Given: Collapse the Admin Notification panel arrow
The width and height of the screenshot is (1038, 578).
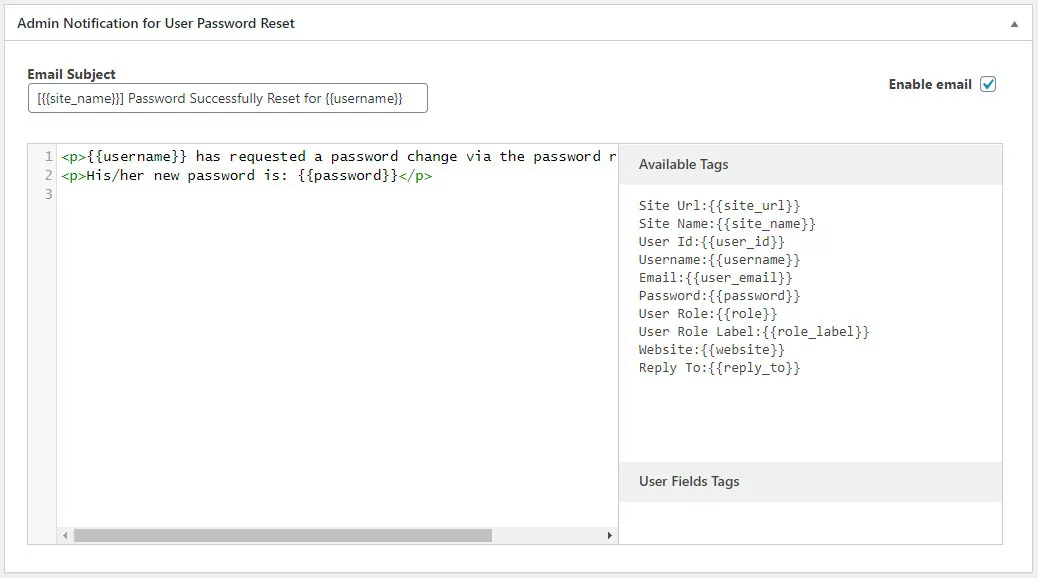Looking at the screenshot, I should 1014,24.
